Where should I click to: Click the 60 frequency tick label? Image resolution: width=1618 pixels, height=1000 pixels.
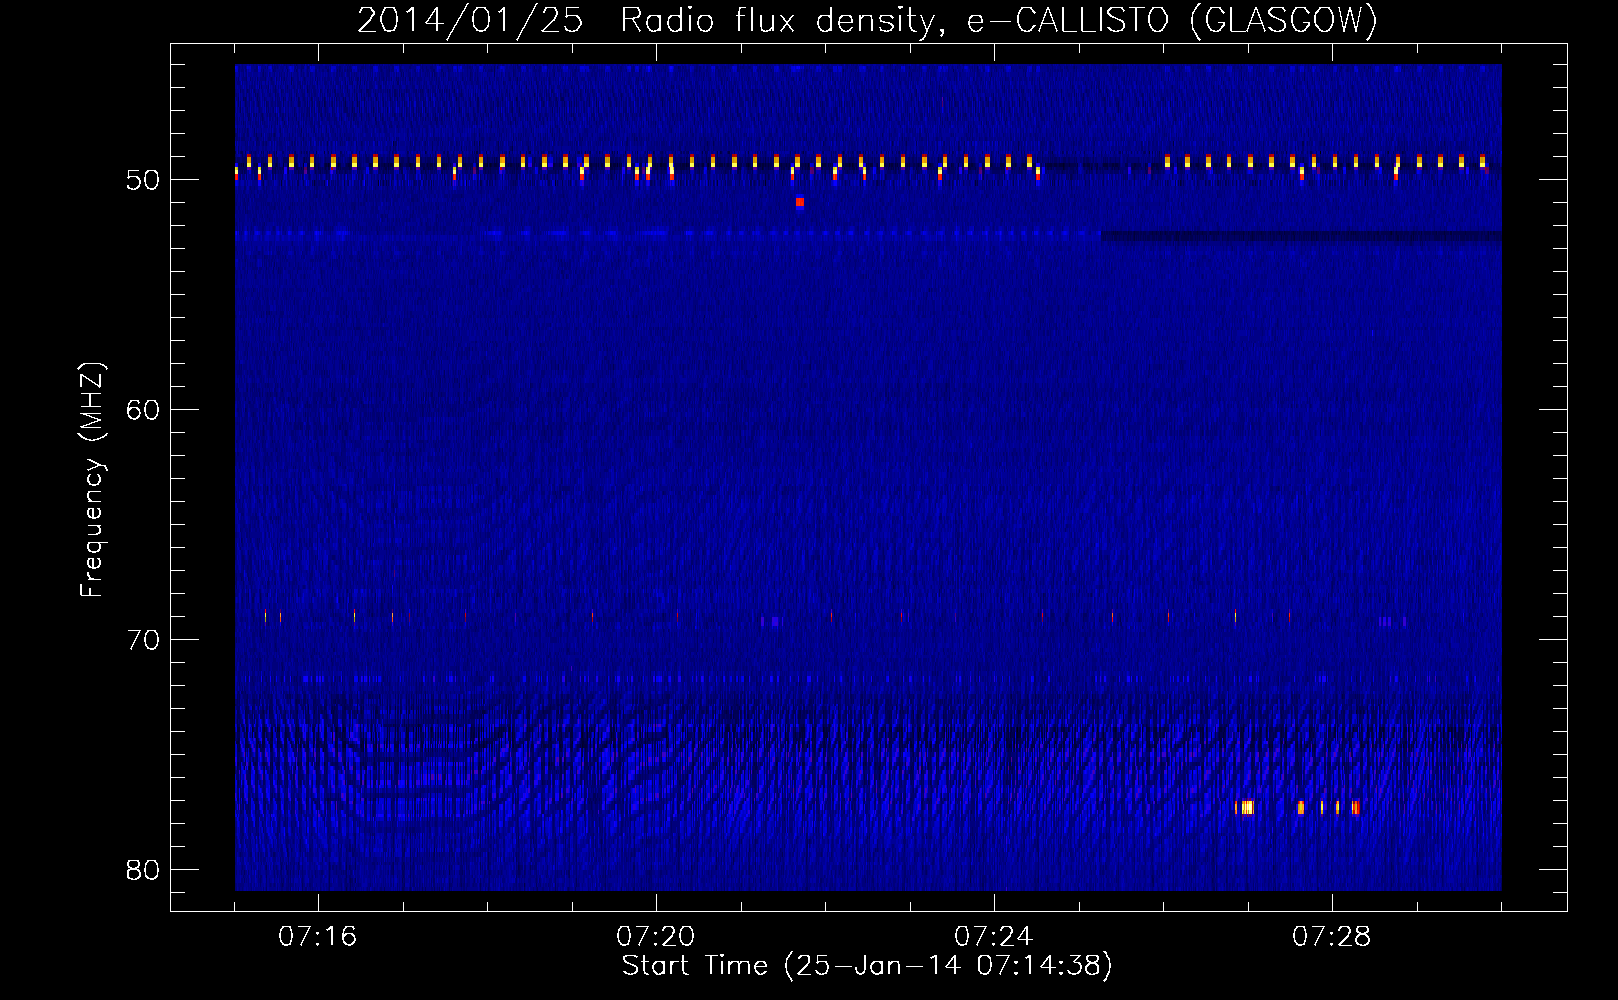[143, 410]
